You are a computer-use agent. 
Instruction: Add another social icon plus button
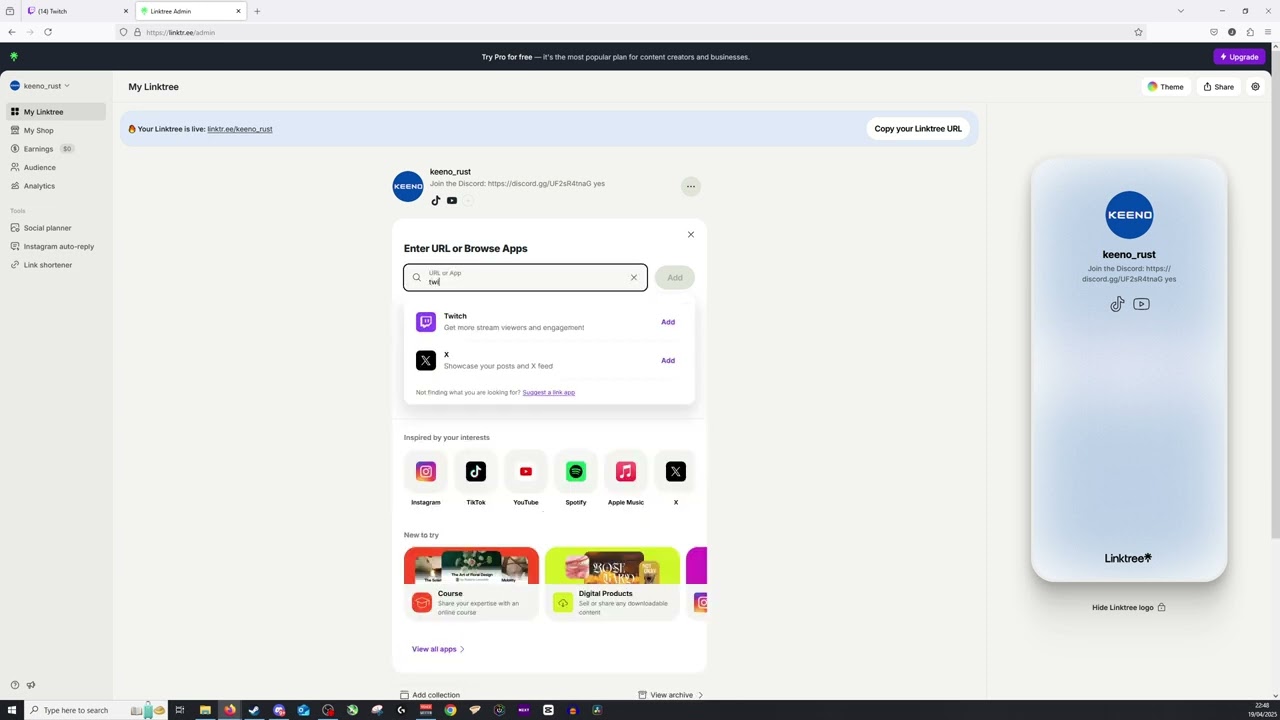click(x=468, y=201)
